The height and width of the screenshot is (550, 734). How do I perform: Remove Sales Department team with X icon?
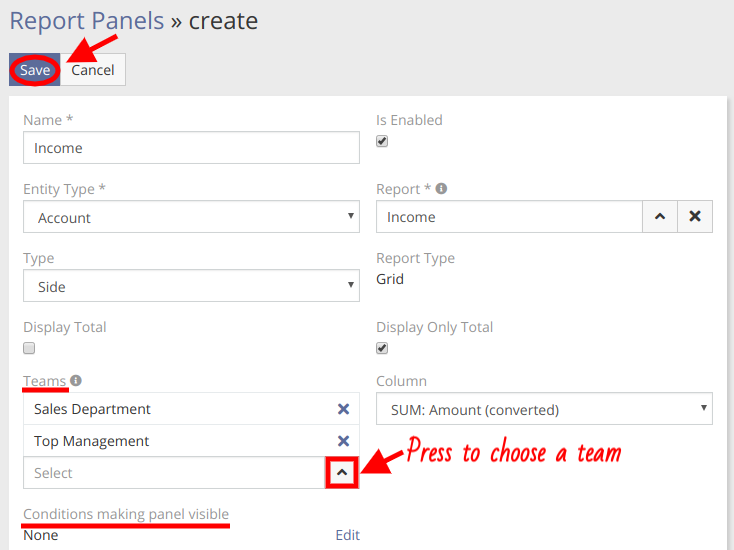[343, 409]
